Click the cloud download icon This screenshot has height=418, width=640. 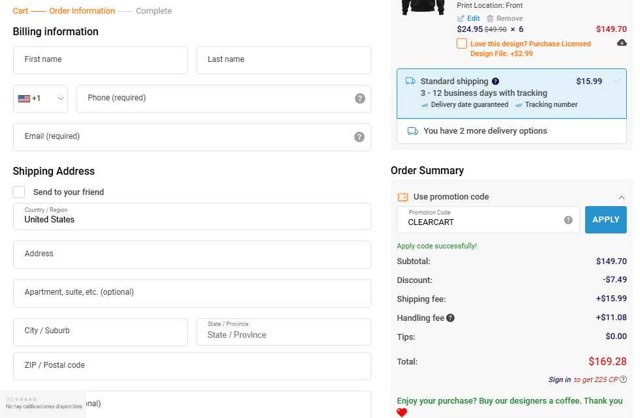(x=622, y=43)
